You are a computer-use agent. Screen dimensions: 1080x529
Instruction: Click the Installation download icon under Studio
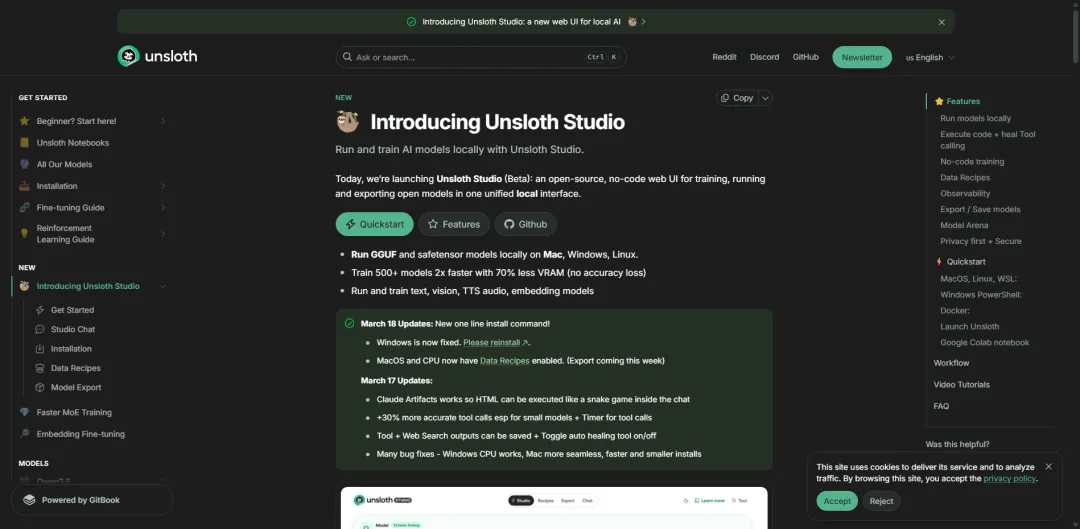tap(40, 349)
